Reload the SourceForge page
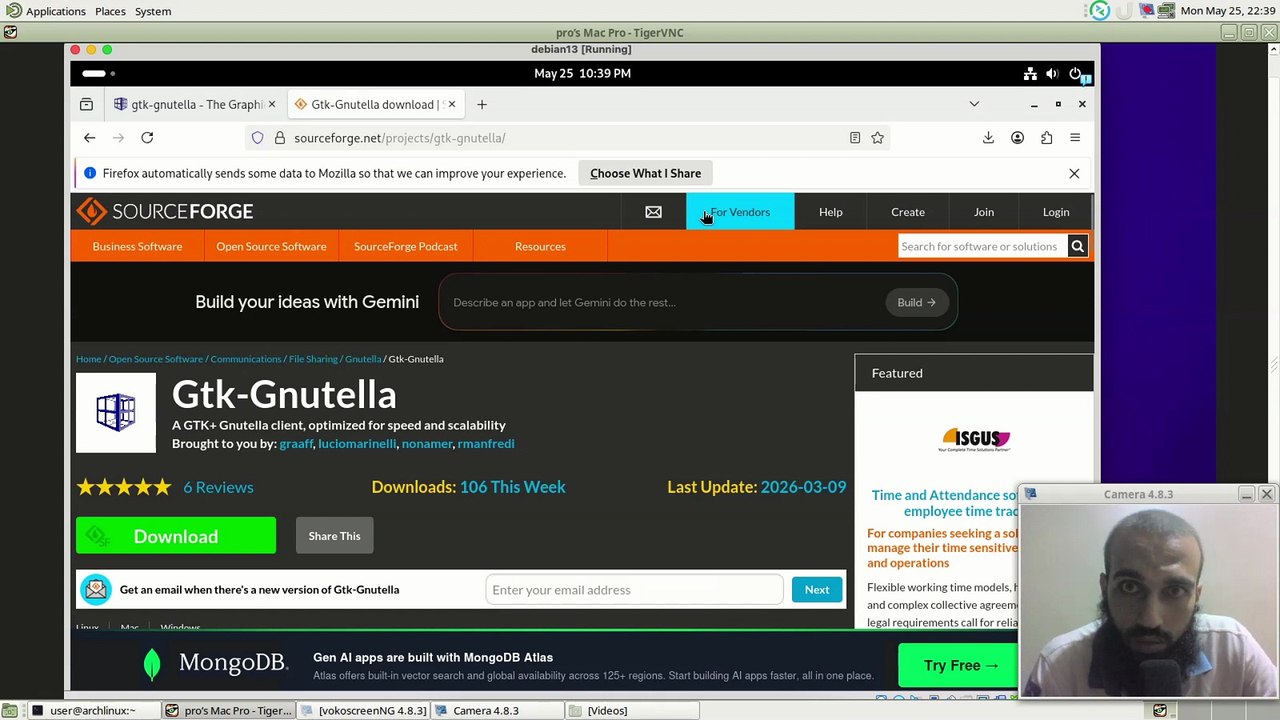This screenshot has width=1280, height=720. [147, 138]
